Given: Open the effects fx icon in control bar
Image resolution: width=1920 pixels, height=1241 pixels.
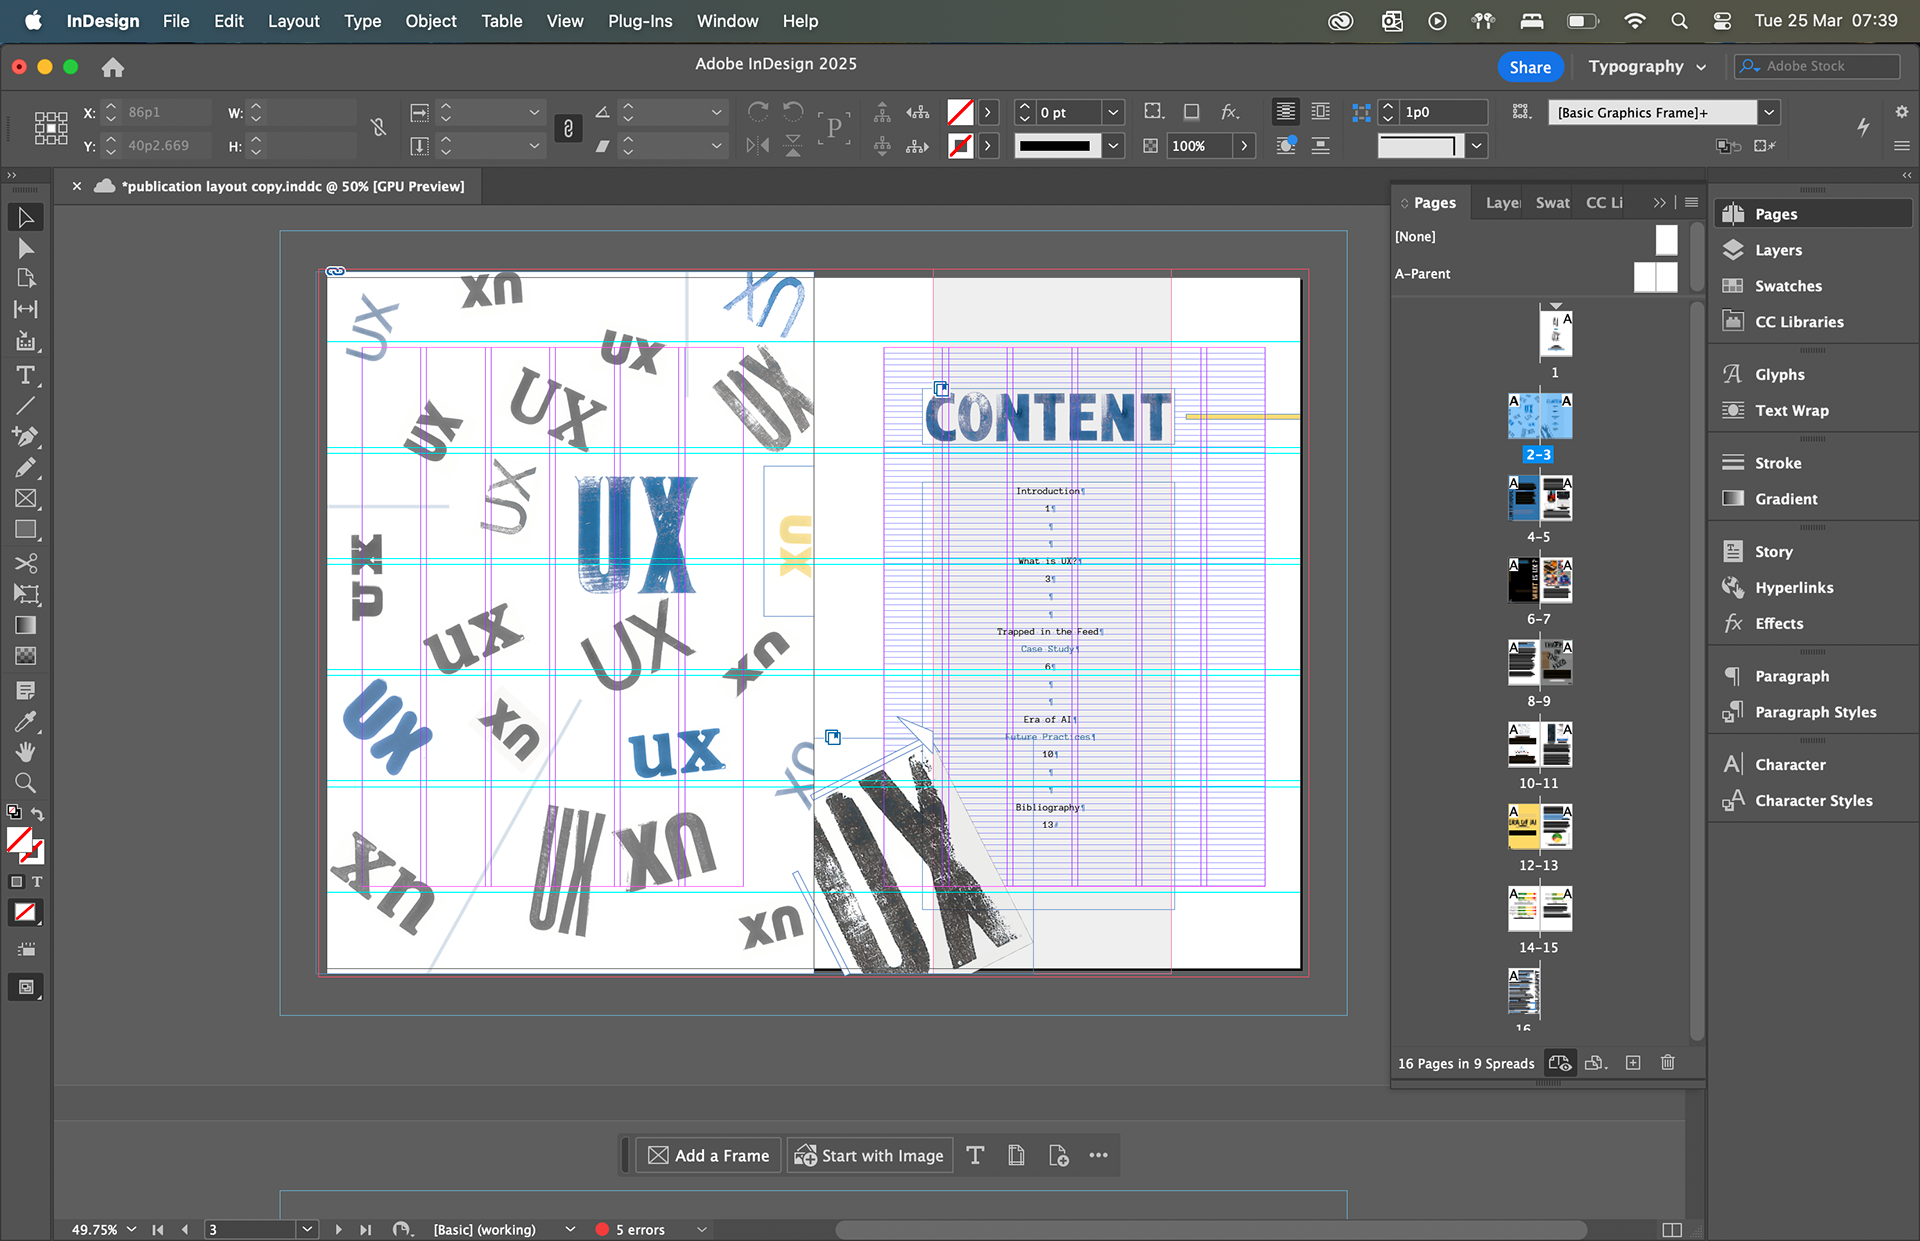Looking at the screenshot, I should (1230, 112).
